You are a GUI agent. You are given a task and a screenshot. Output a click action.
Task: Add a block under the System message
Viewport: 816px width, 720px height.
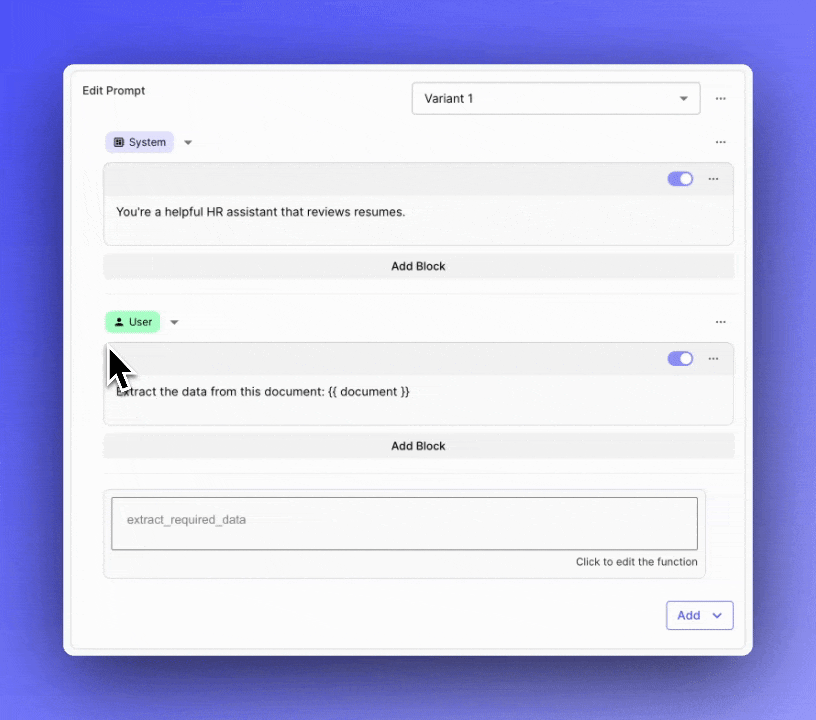[x=418, y=266]
